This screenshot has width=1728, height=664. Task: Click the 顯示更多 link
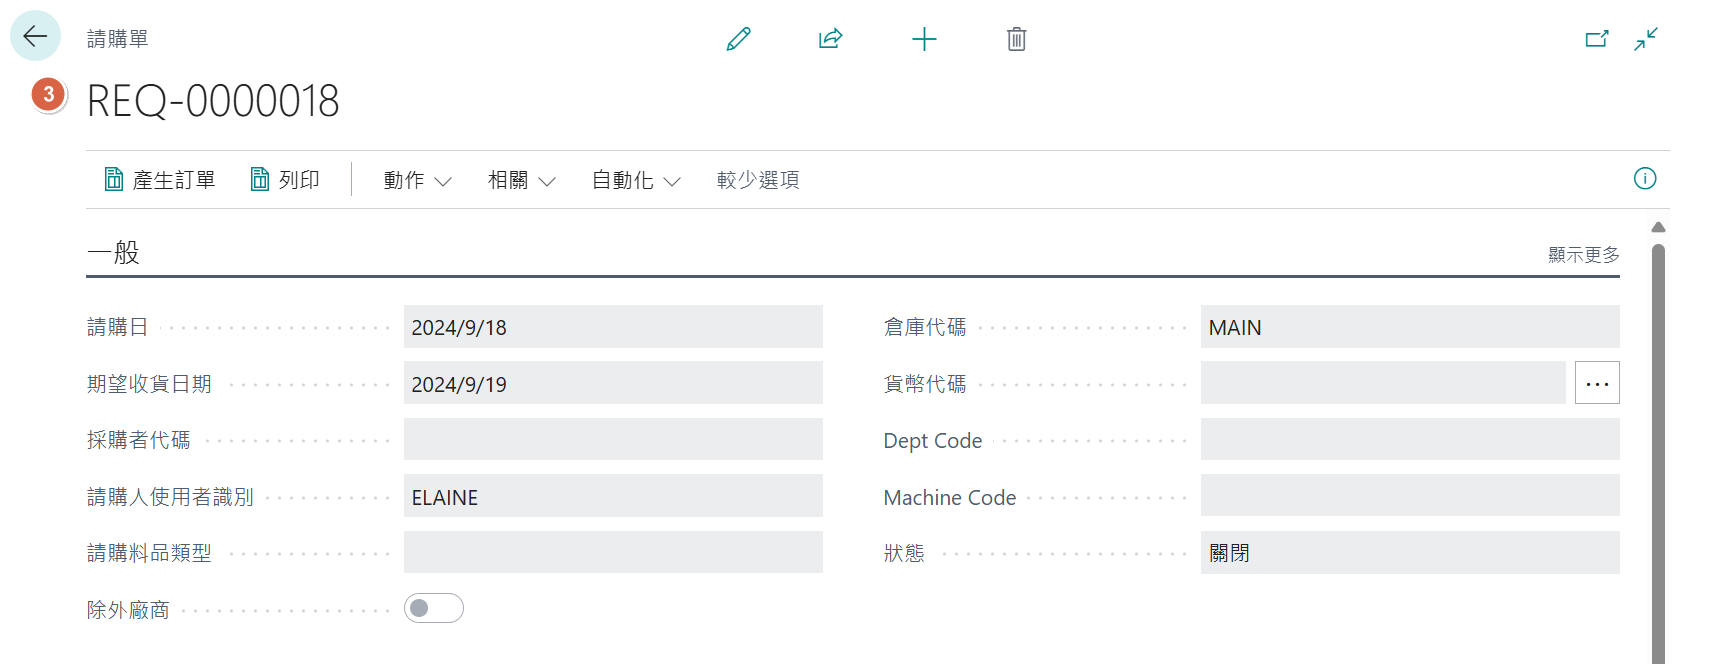(1584, 255)
